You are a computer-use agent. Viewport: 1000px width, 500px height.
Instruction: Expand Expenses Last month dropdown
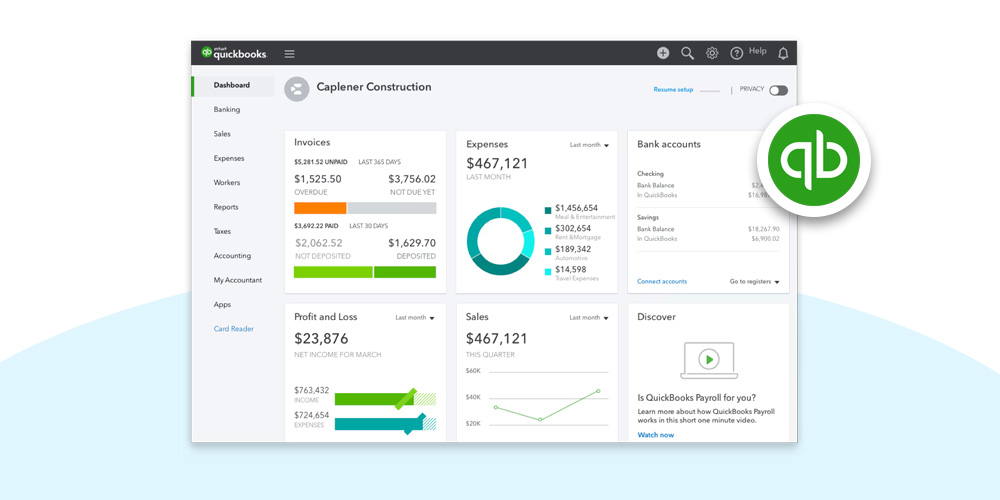click(x=589, y=145)
